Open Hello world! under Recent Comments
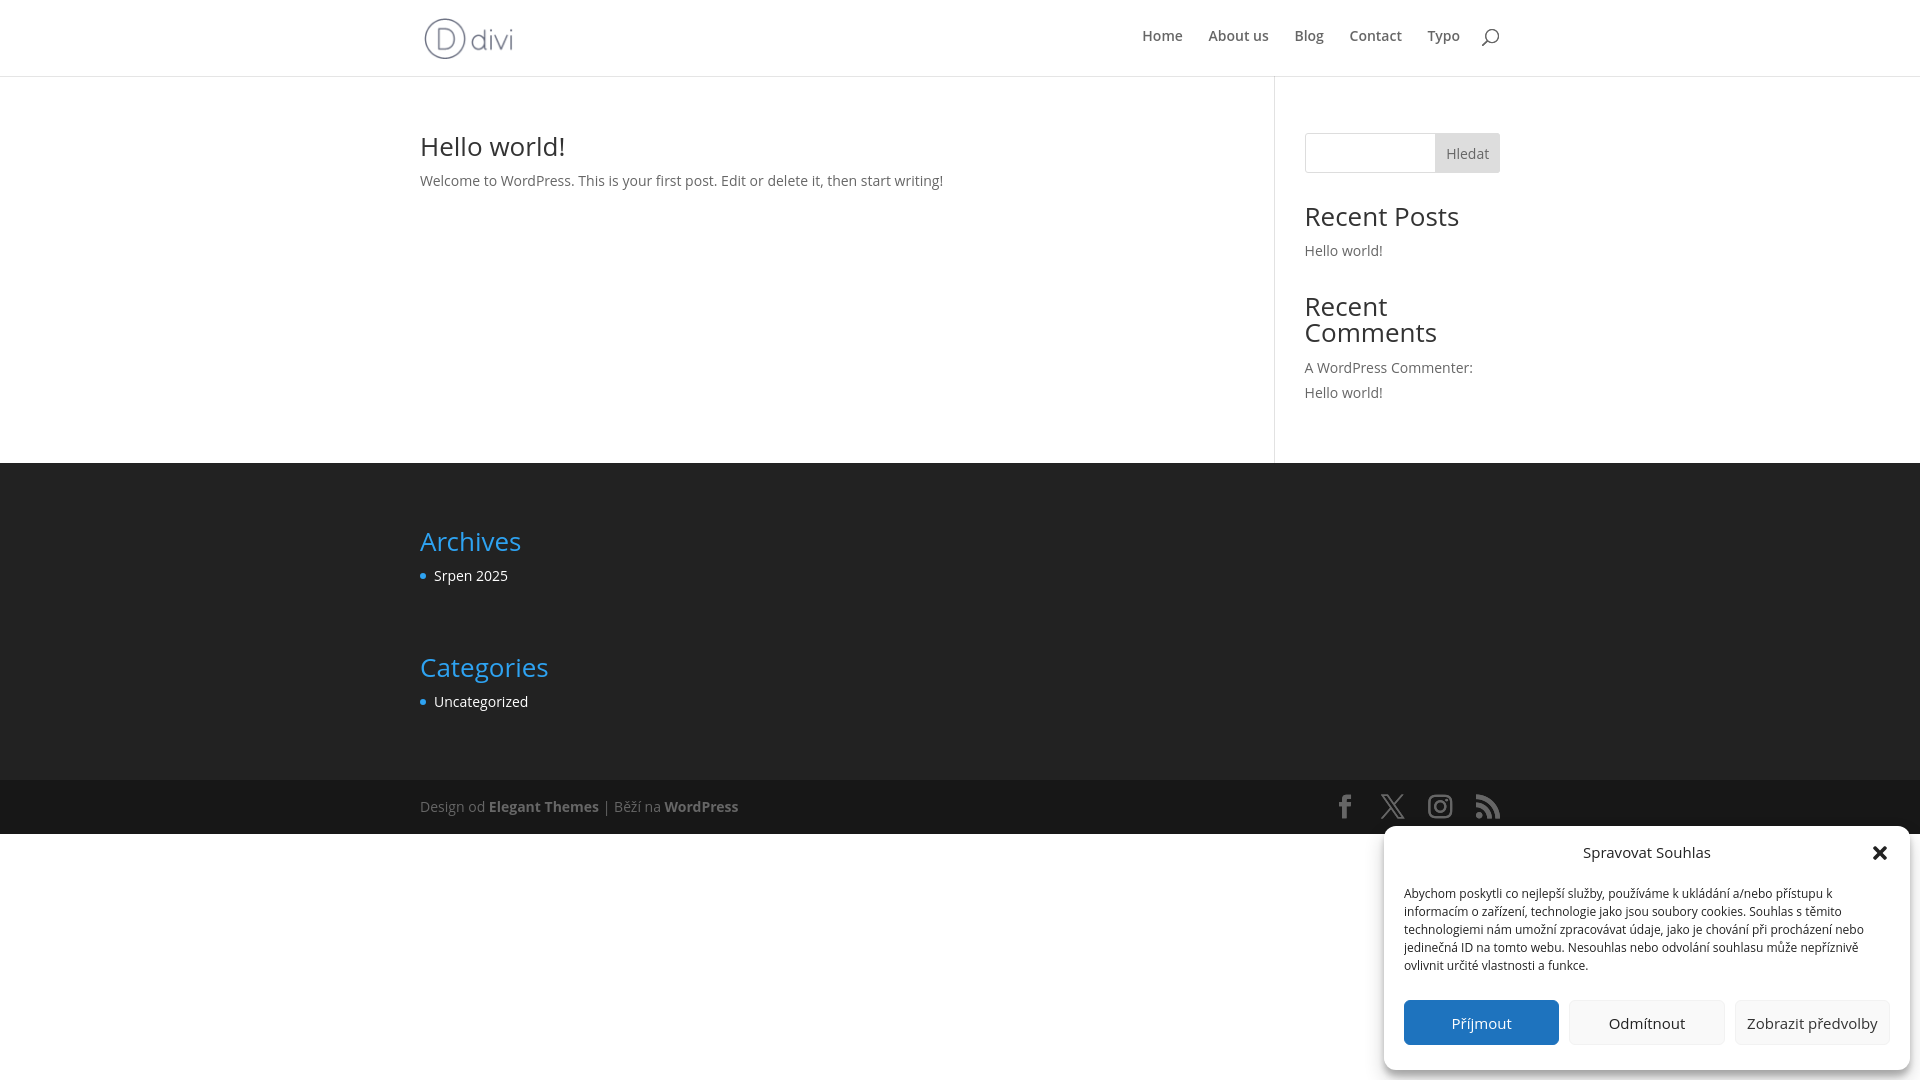 point(1343,393)
